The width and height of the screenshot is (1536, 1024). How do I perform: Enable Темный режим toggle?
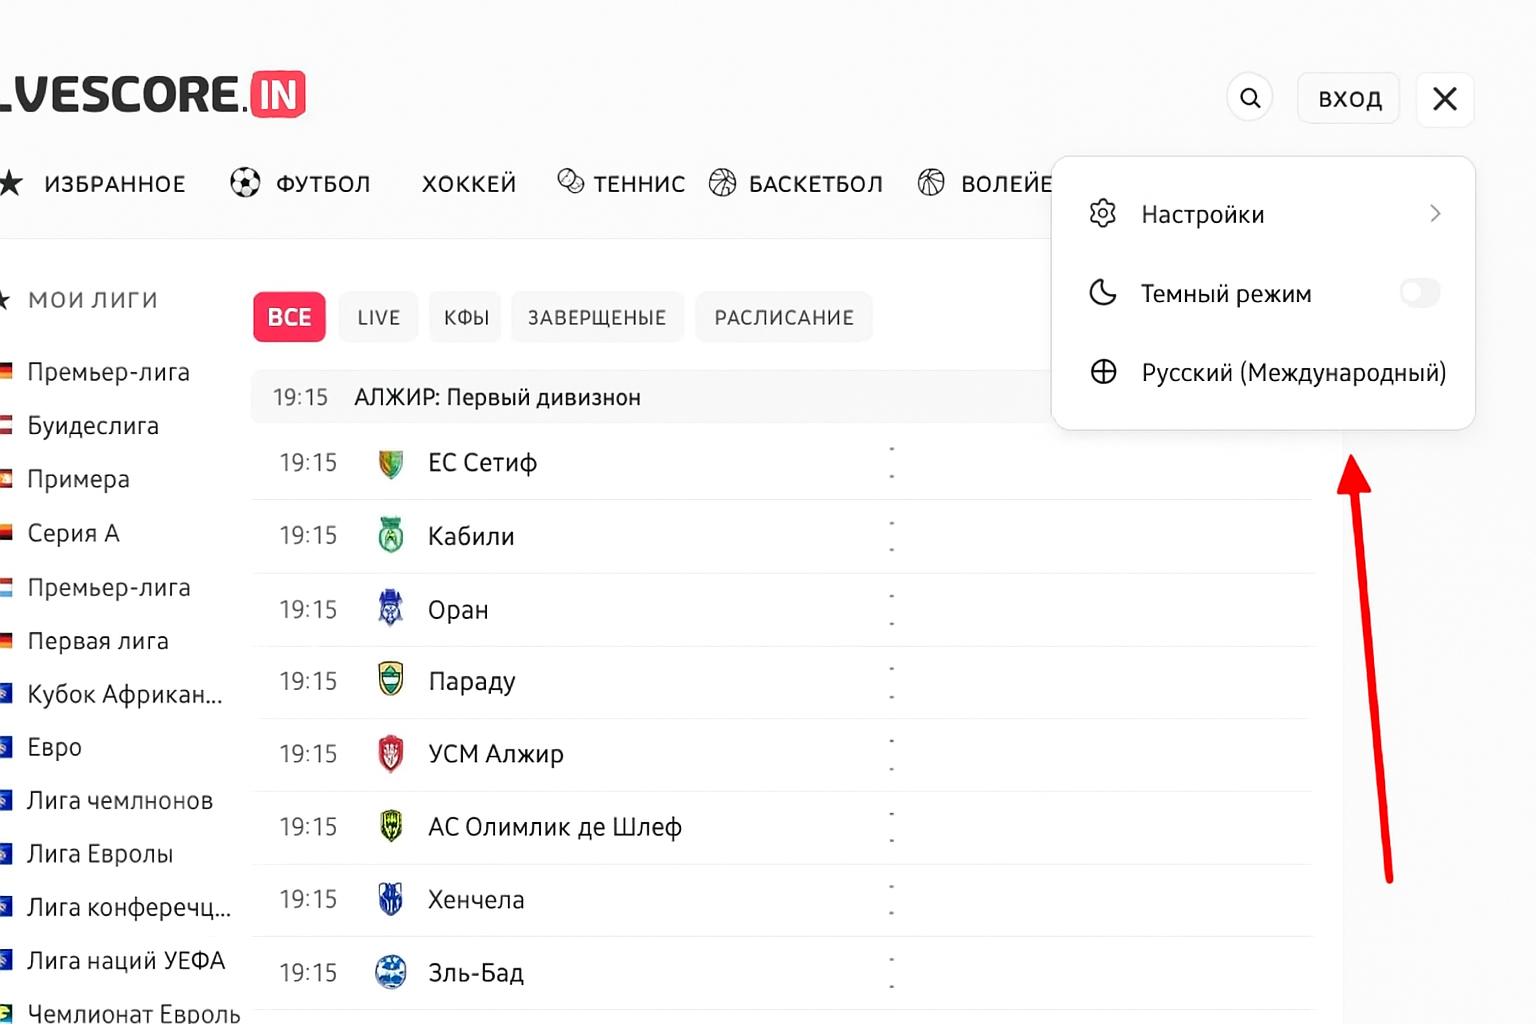point(1419,293)
